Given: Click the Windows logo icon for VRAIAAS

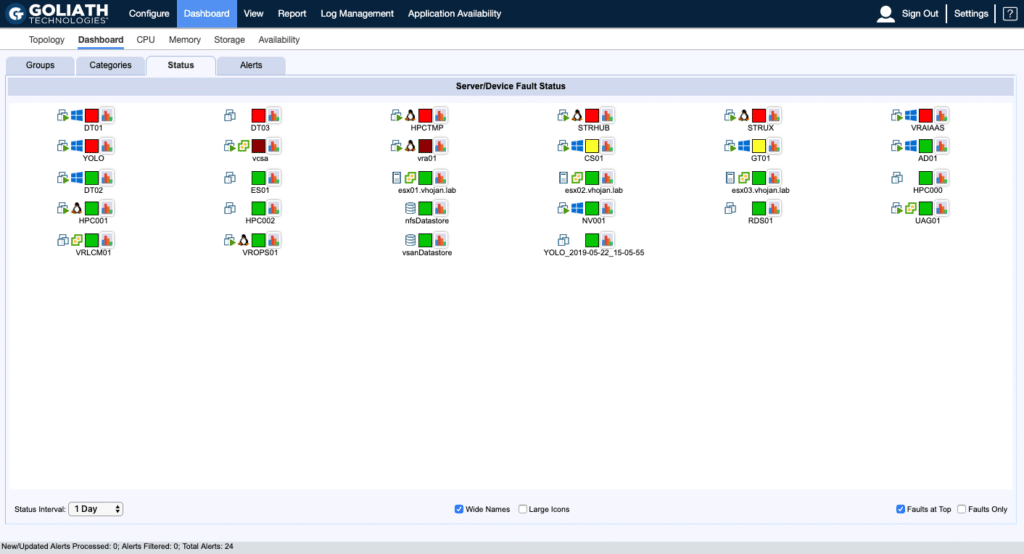Looking at the screenshot, I should (x=910, y=116).
